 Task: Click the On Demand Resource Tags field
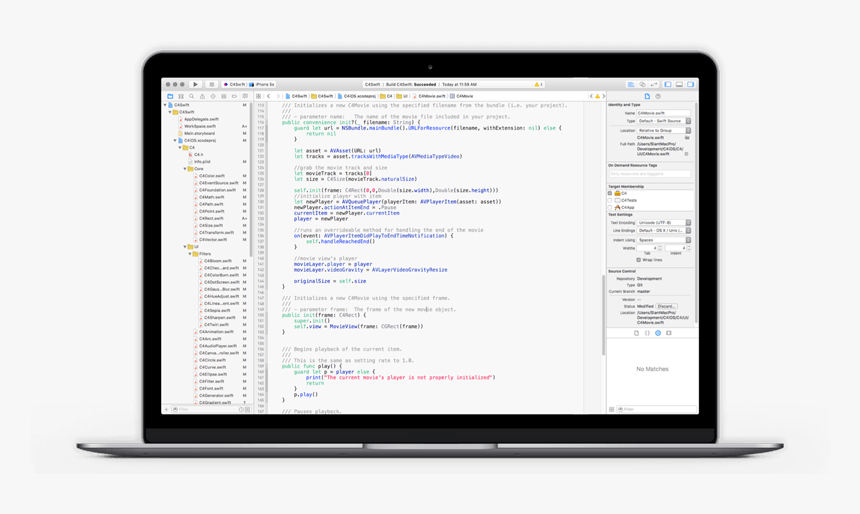(x=649, y=174)
